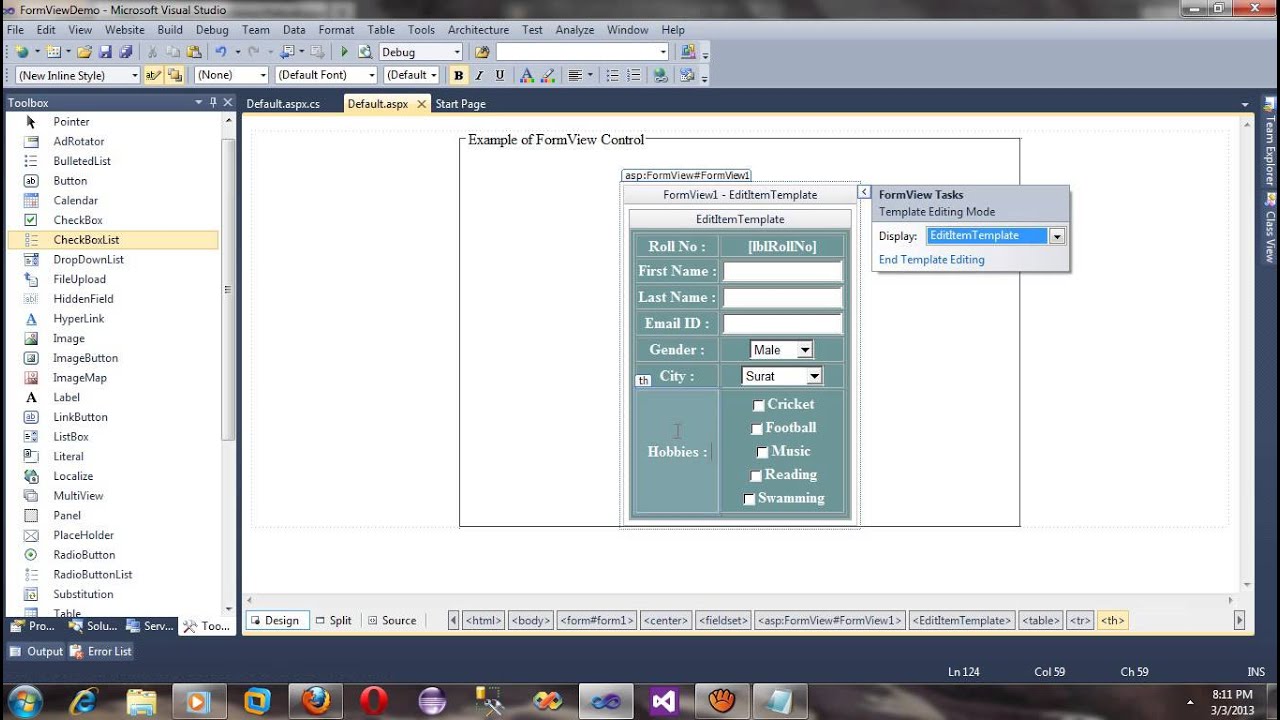Click the End Template Editing link

point(931,260)
